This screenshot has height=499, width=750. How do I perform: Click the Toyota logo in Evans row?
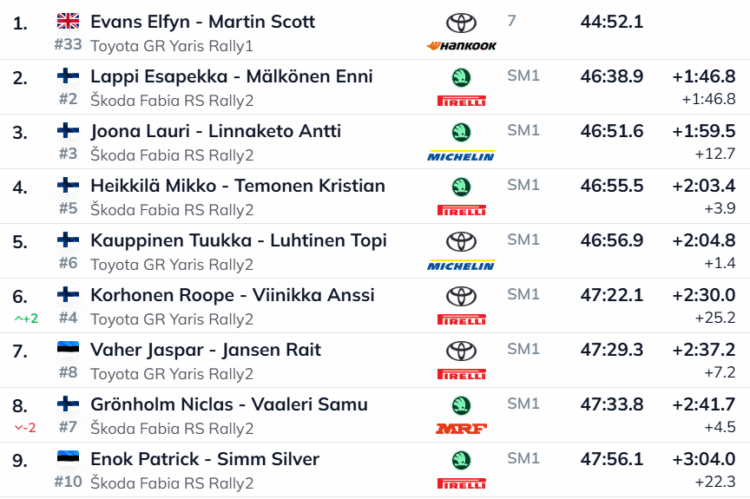coord(460,22)
